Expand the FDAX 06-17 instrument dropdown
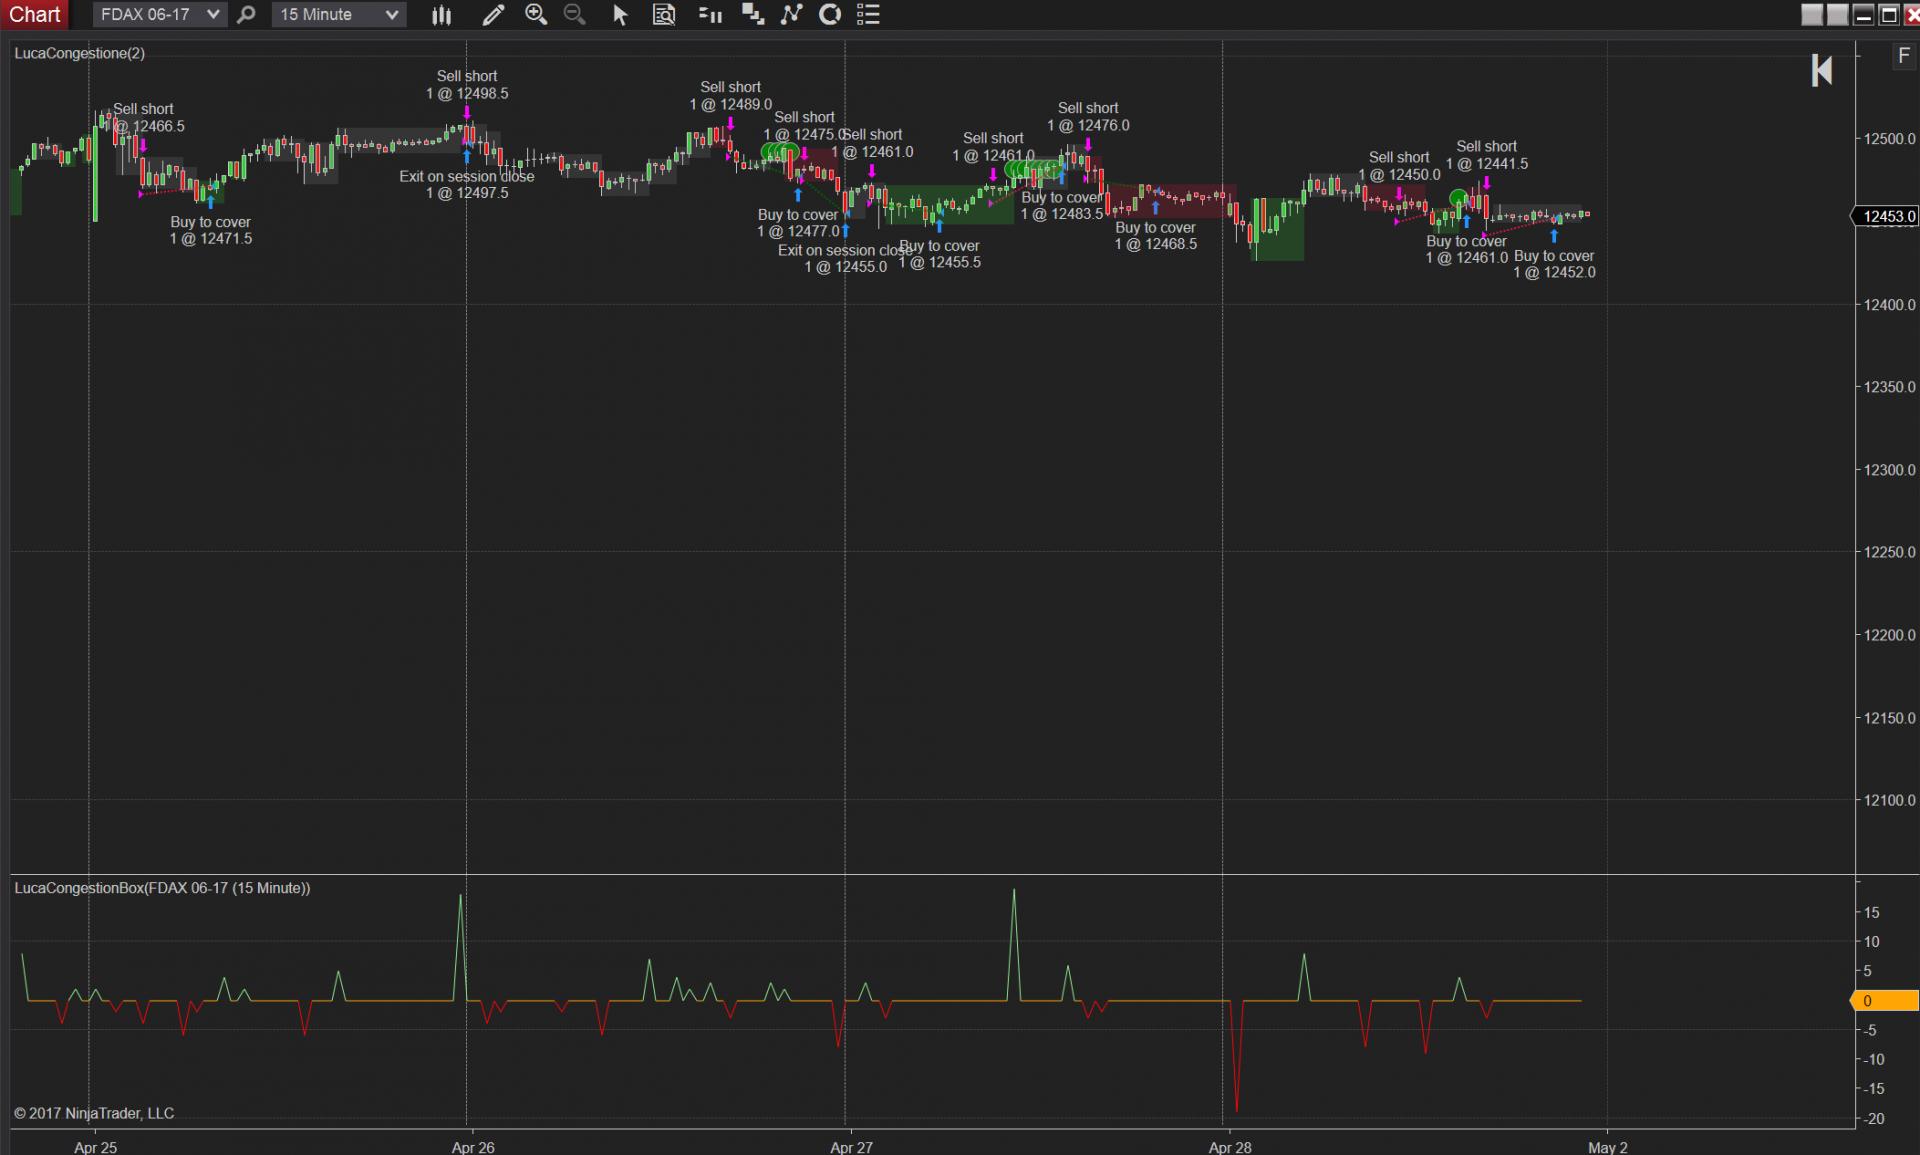1920x1155 pixels. click(212, 15)
